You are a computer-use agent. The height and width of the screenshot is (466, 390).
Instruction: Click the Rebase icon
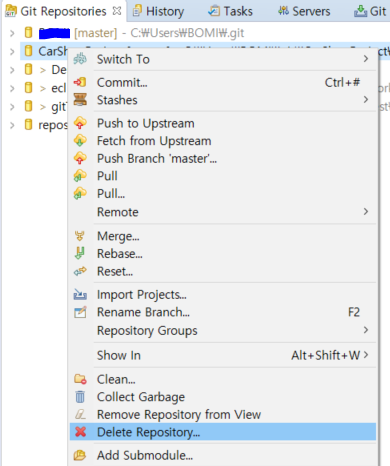(80, 253)
